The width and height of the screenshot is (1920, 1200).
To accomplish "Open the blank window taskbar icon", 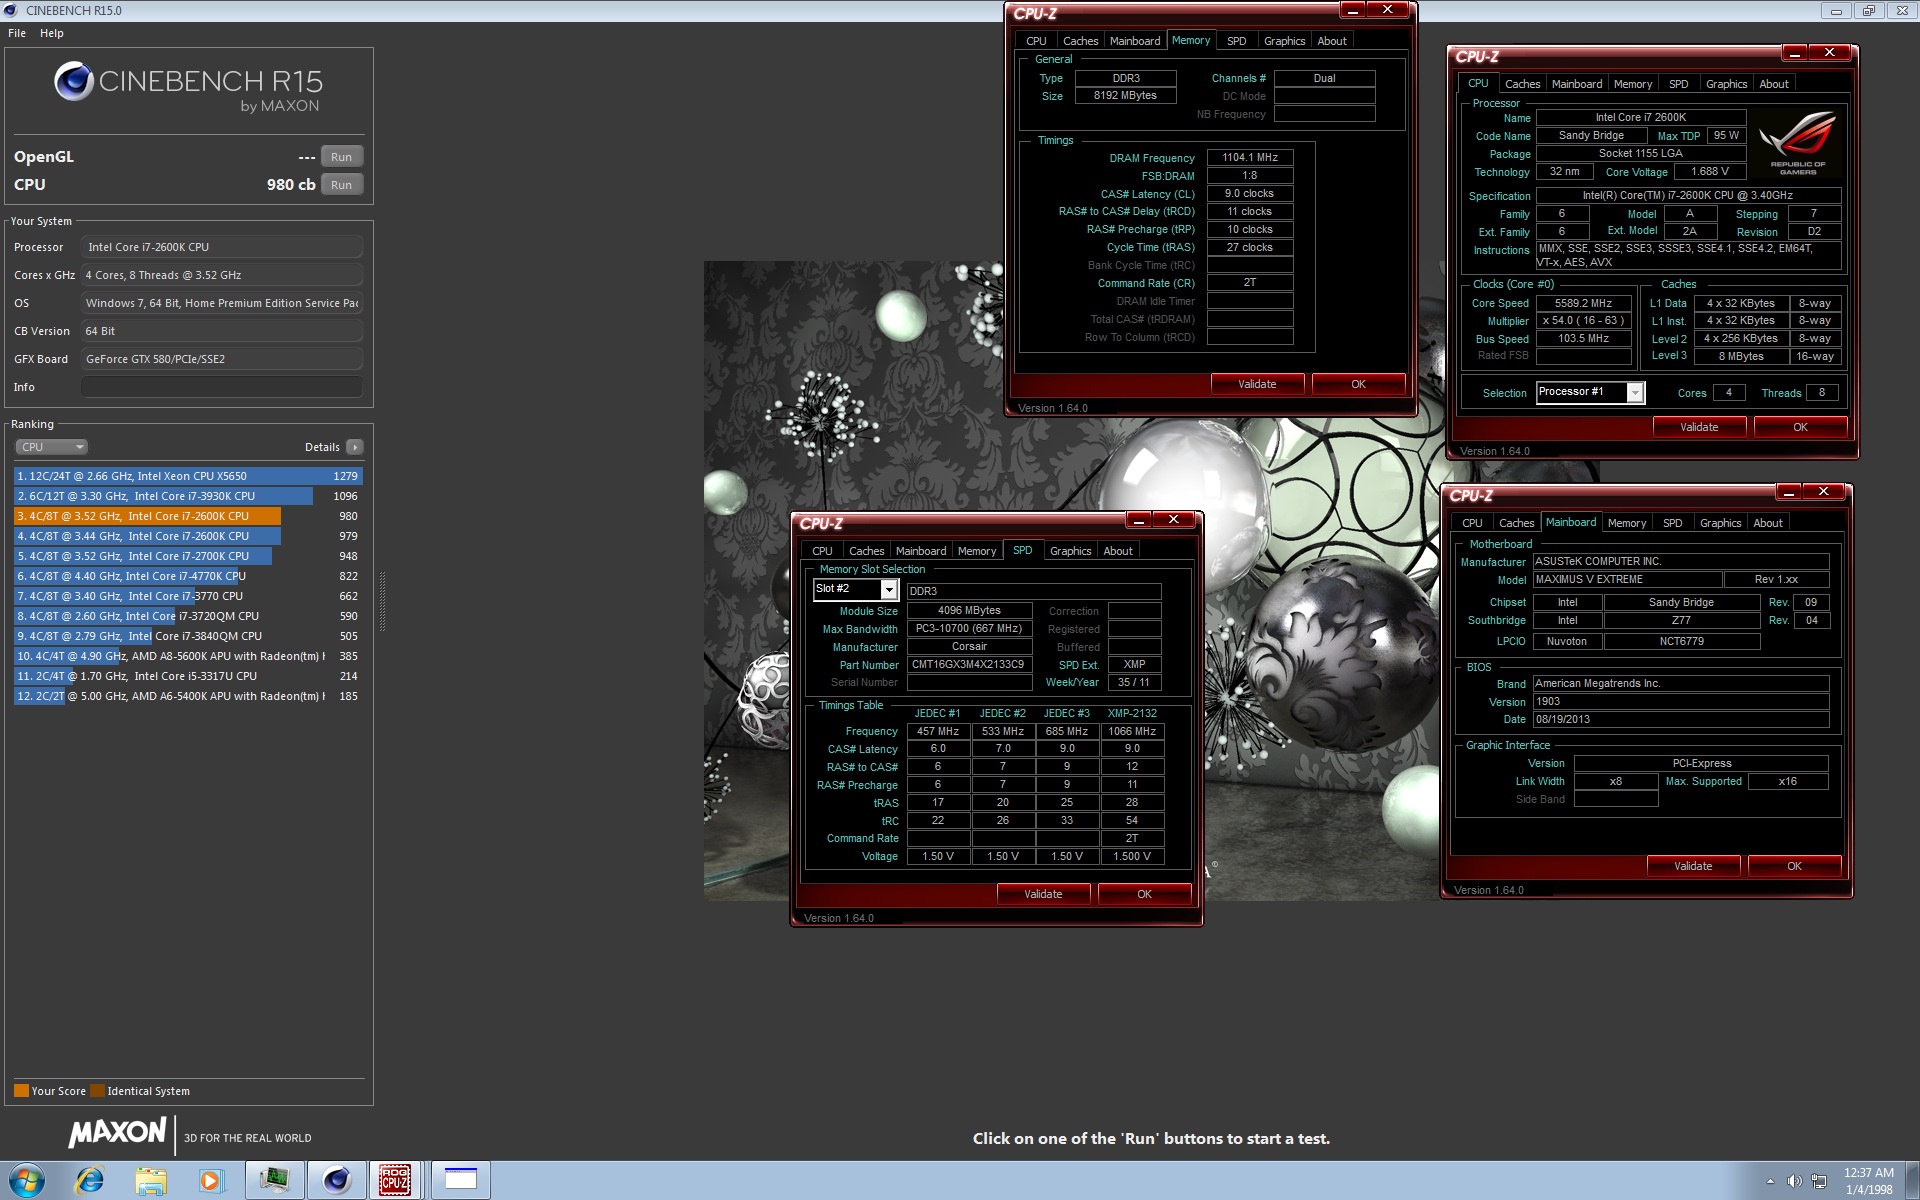I will tap(461, 1181).
